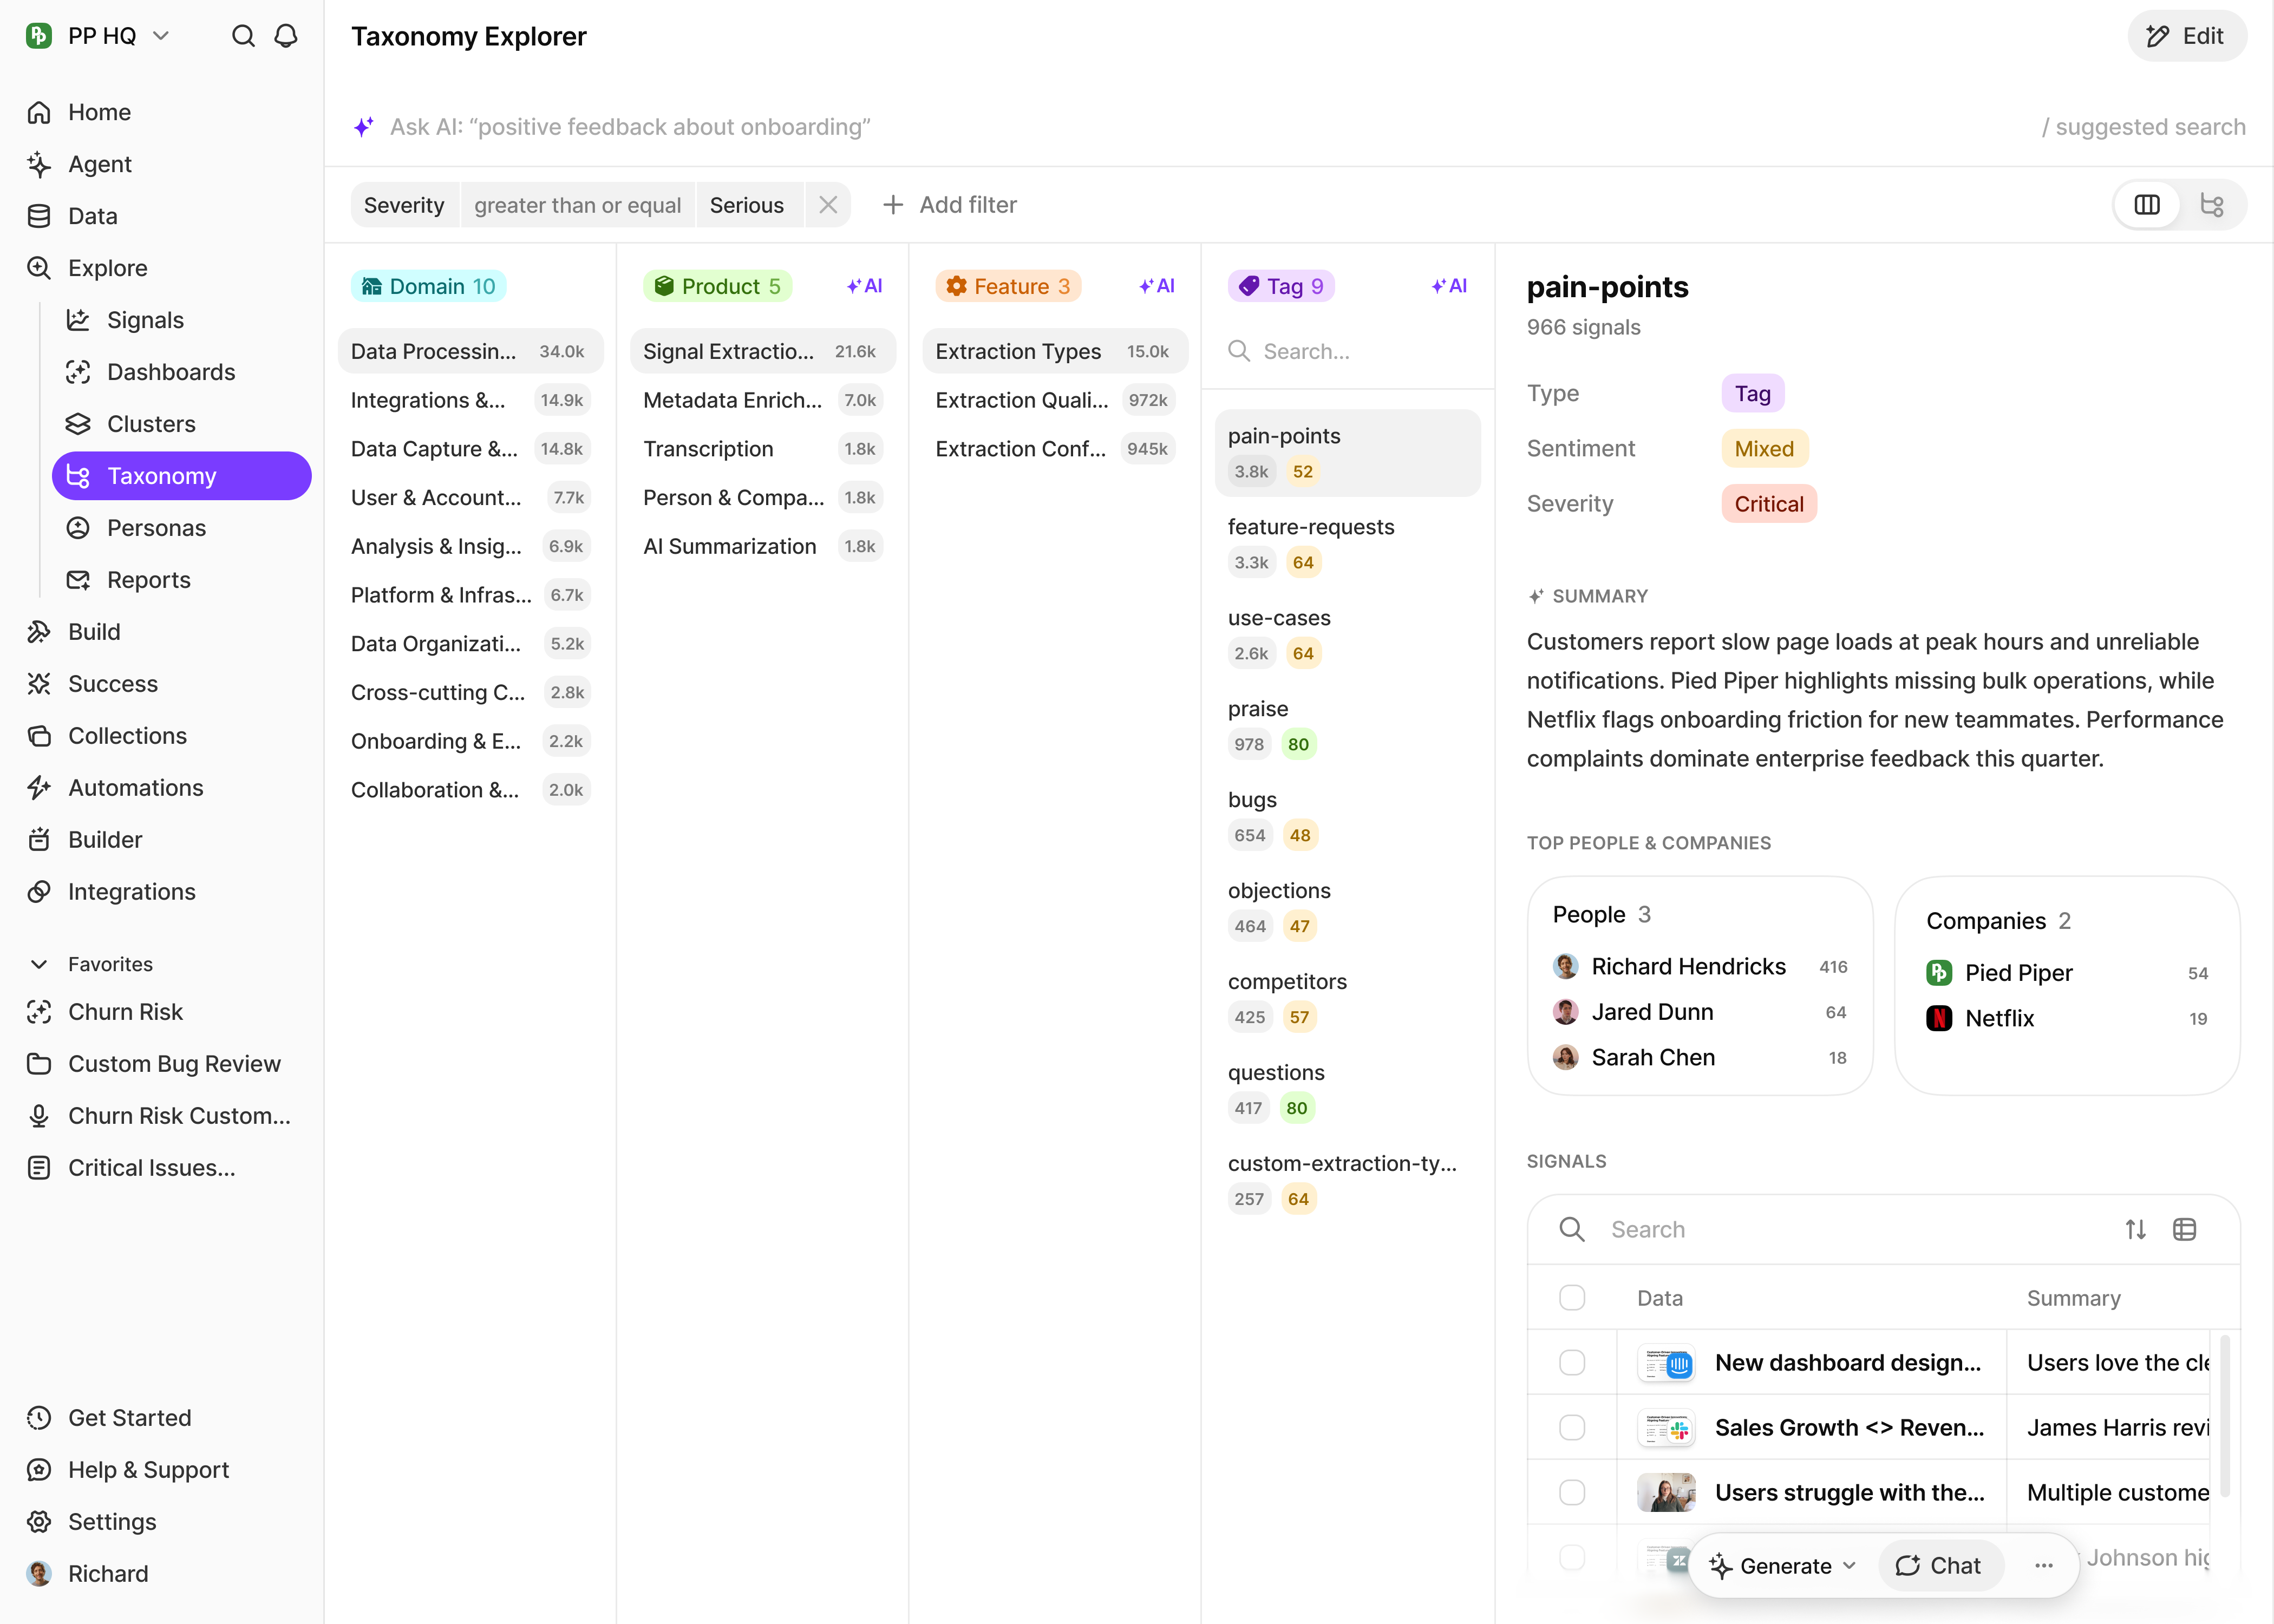2274x1624 pixels.
Task: Open the notifications bell
Action: click(x=286, y=36)
